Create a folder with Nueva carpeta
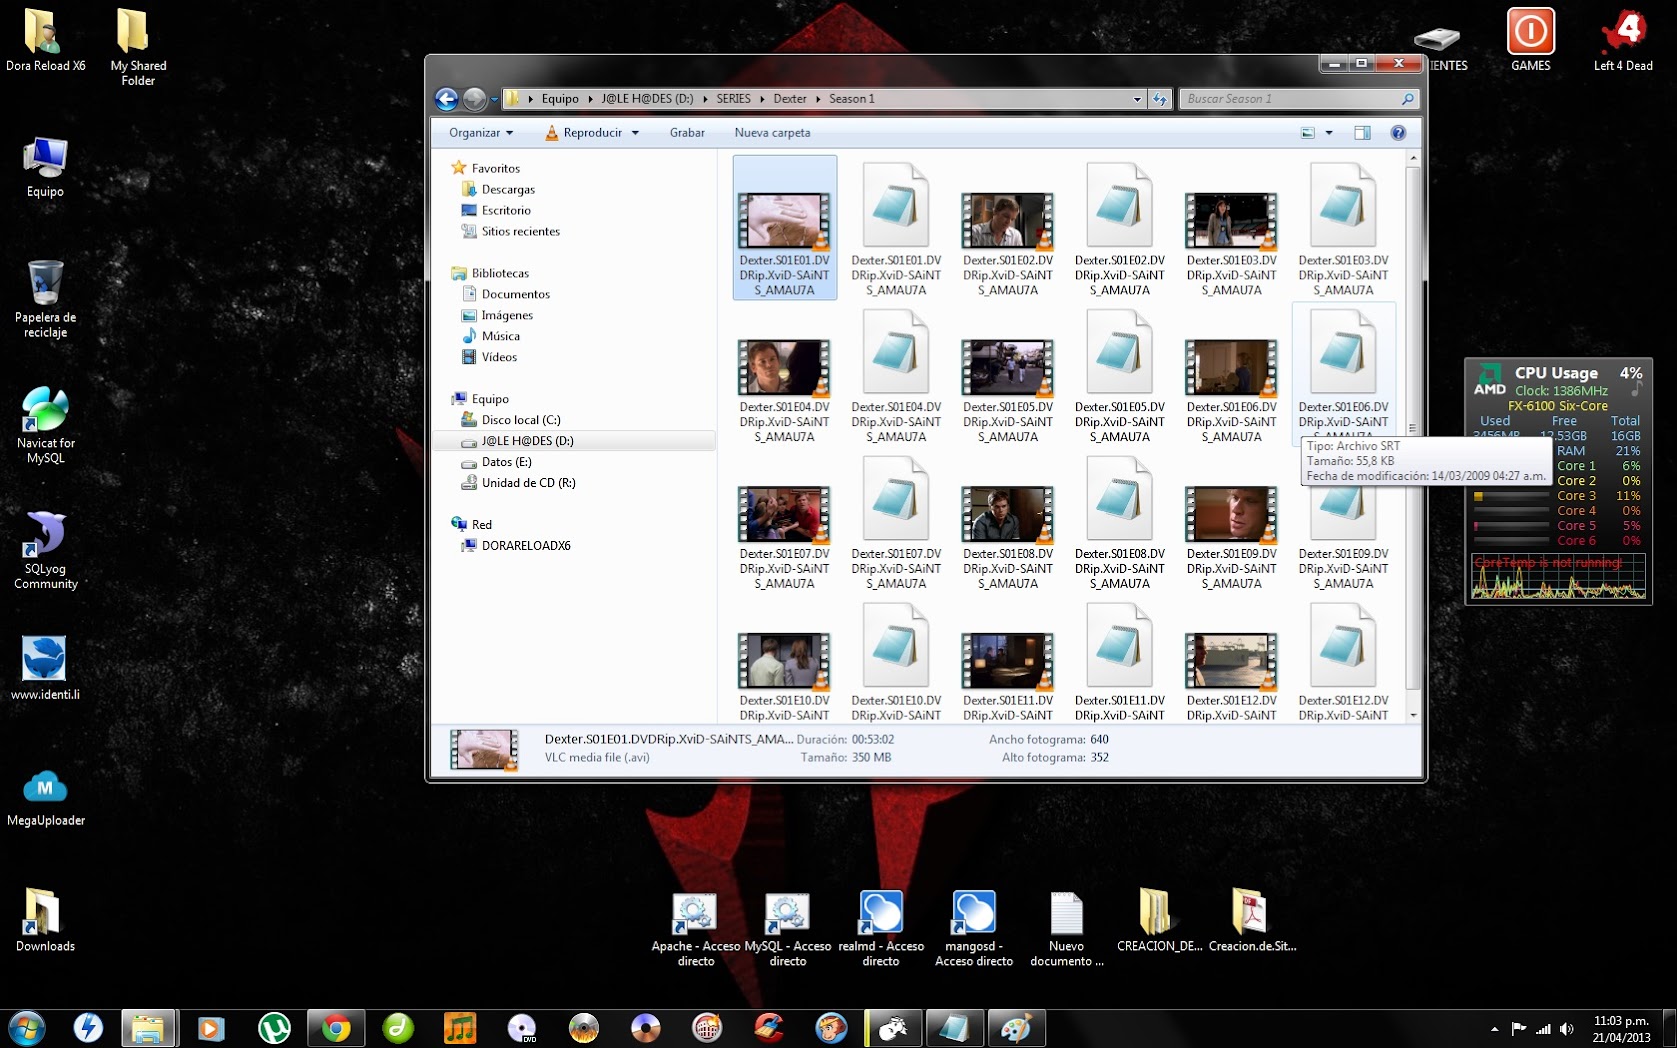 click(x=772, y=133)
